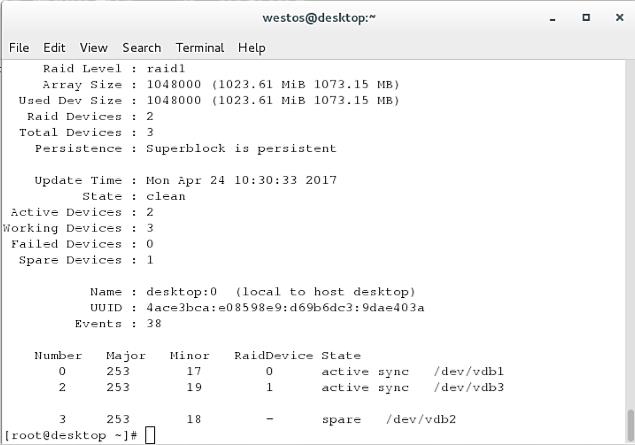Click the Events value '38'
The width and height of the screenshot is (635, 445).
tap(154, 324)
